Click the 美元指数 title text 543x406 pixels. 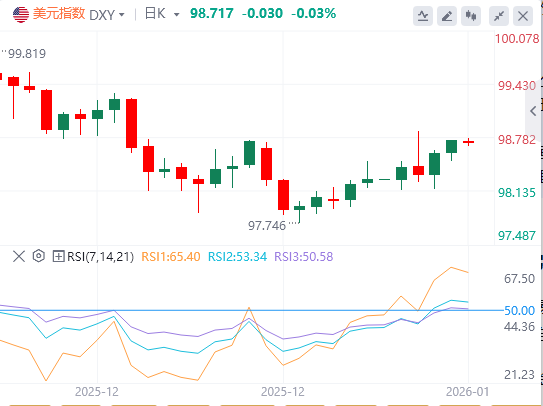(x=59, y=14)
